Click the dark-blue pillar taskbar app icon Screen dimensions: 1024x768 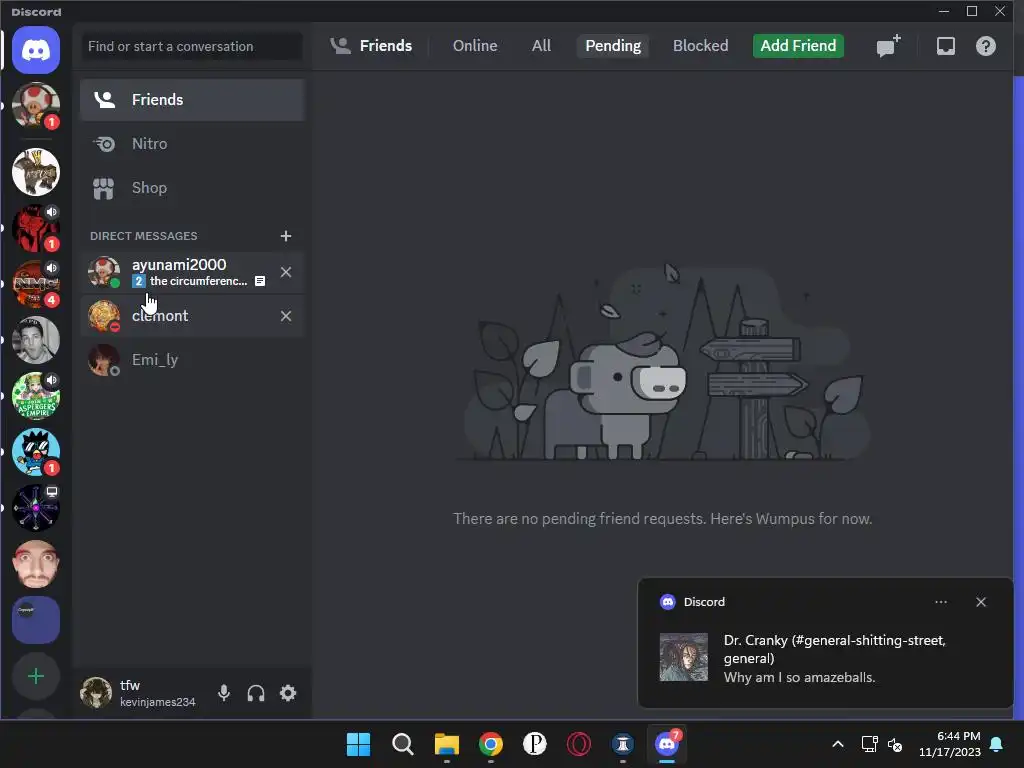(x=622, y=744)
